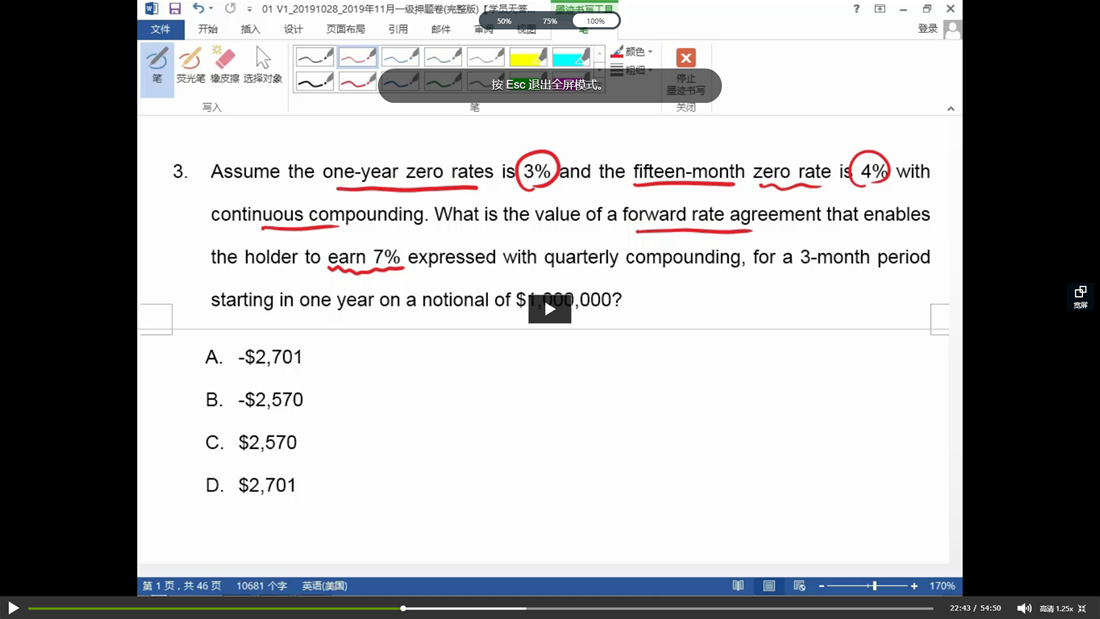
Task: Click the Word zoom slider handle
Action: coord(875,586)
